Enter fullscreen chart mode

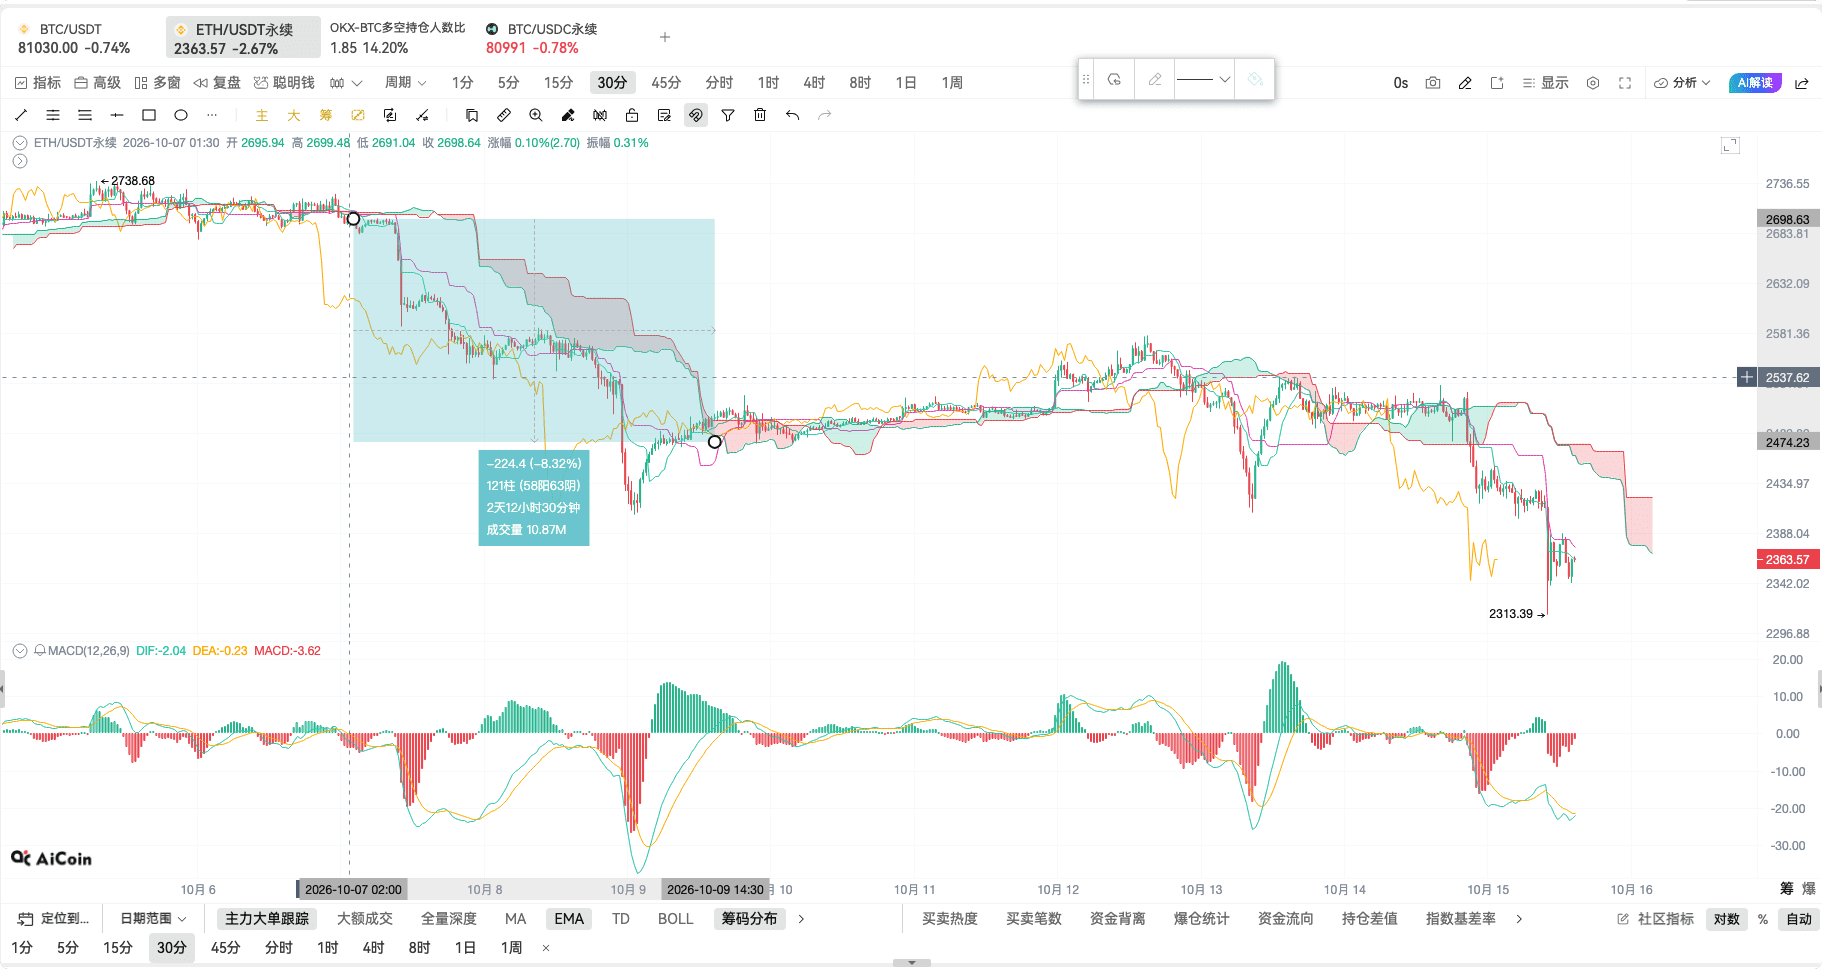point(1625,83)
